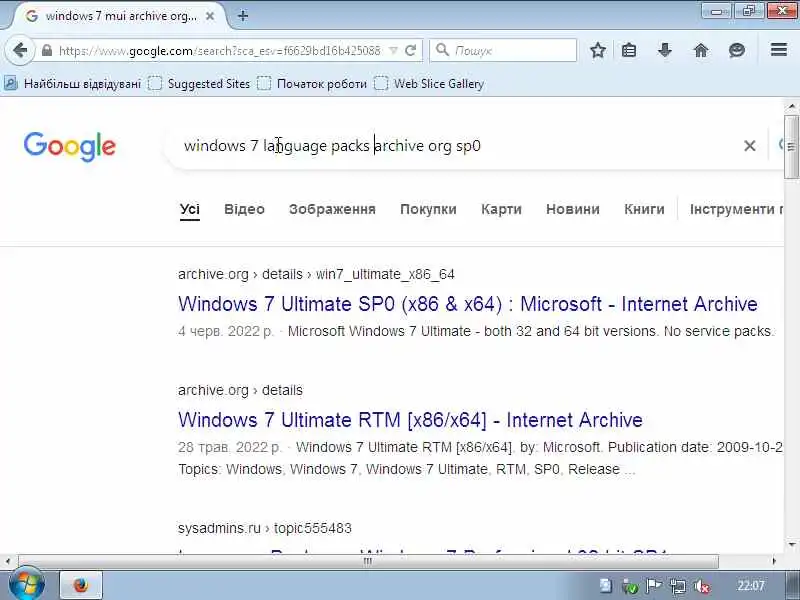Bookmark this page with the star icon

(597, 50)
